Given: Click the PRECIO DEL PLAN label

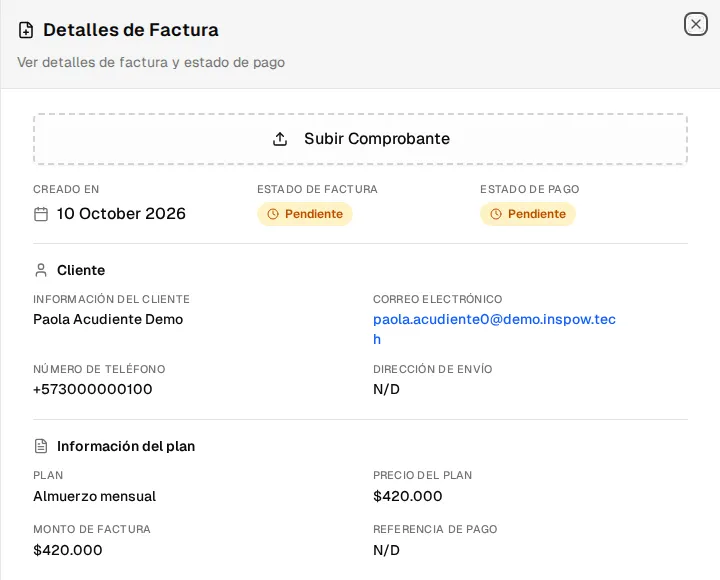Looking at the screenshot, I should (x=422, y=475).
